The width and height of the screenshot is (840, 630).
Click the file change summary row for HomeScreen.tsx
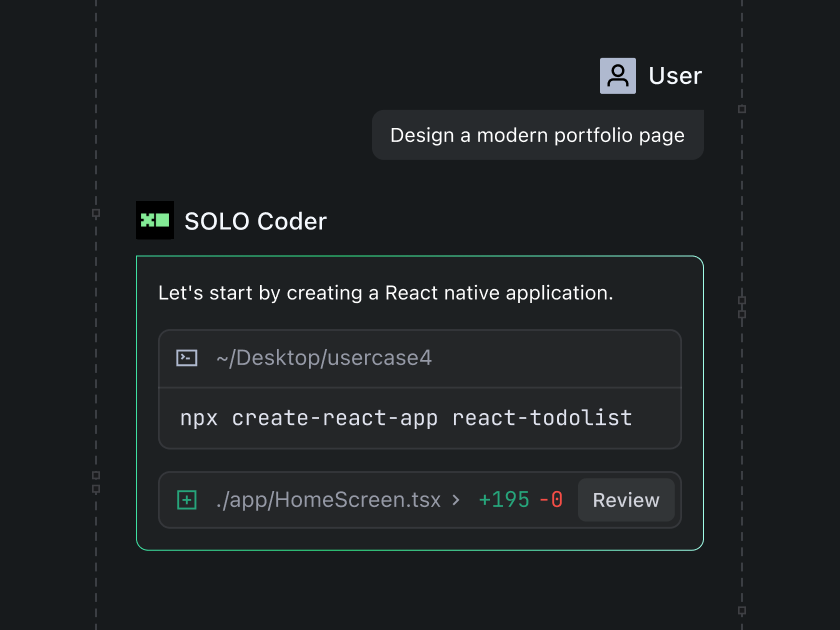(x=420, y=499)
